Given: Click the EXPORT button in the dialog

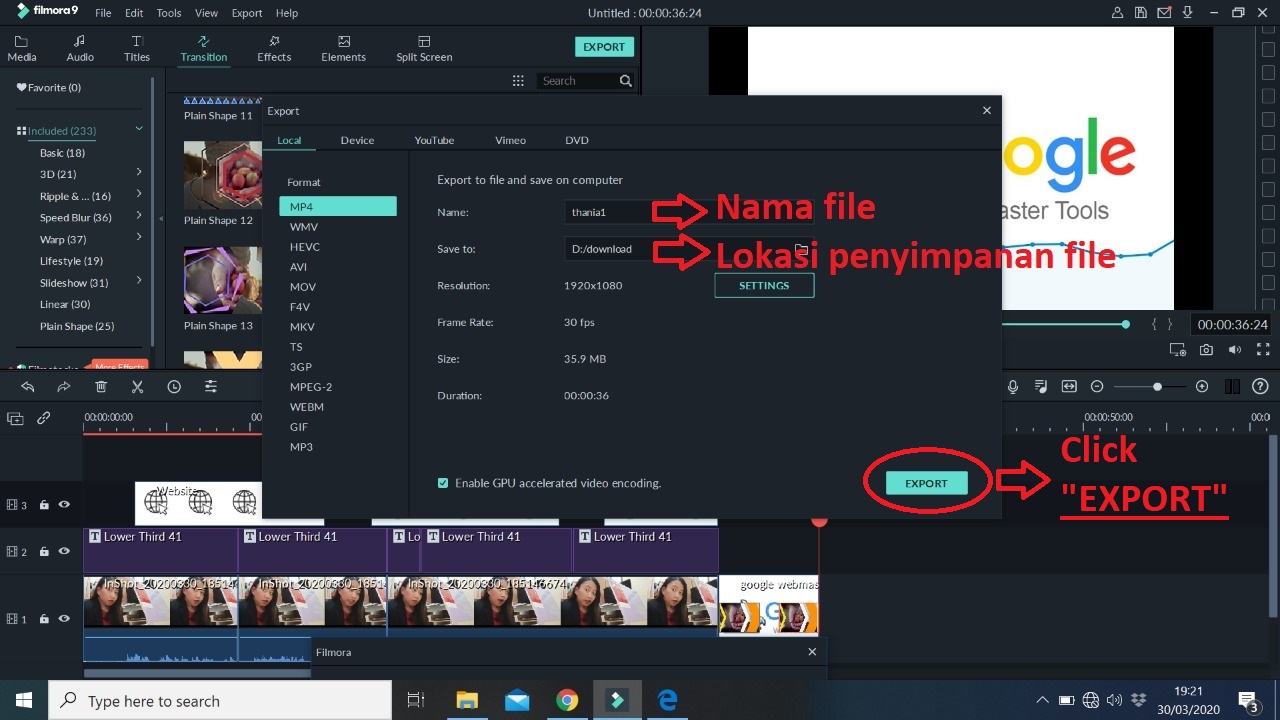Looking at the screenshot, I should [926, 482].
